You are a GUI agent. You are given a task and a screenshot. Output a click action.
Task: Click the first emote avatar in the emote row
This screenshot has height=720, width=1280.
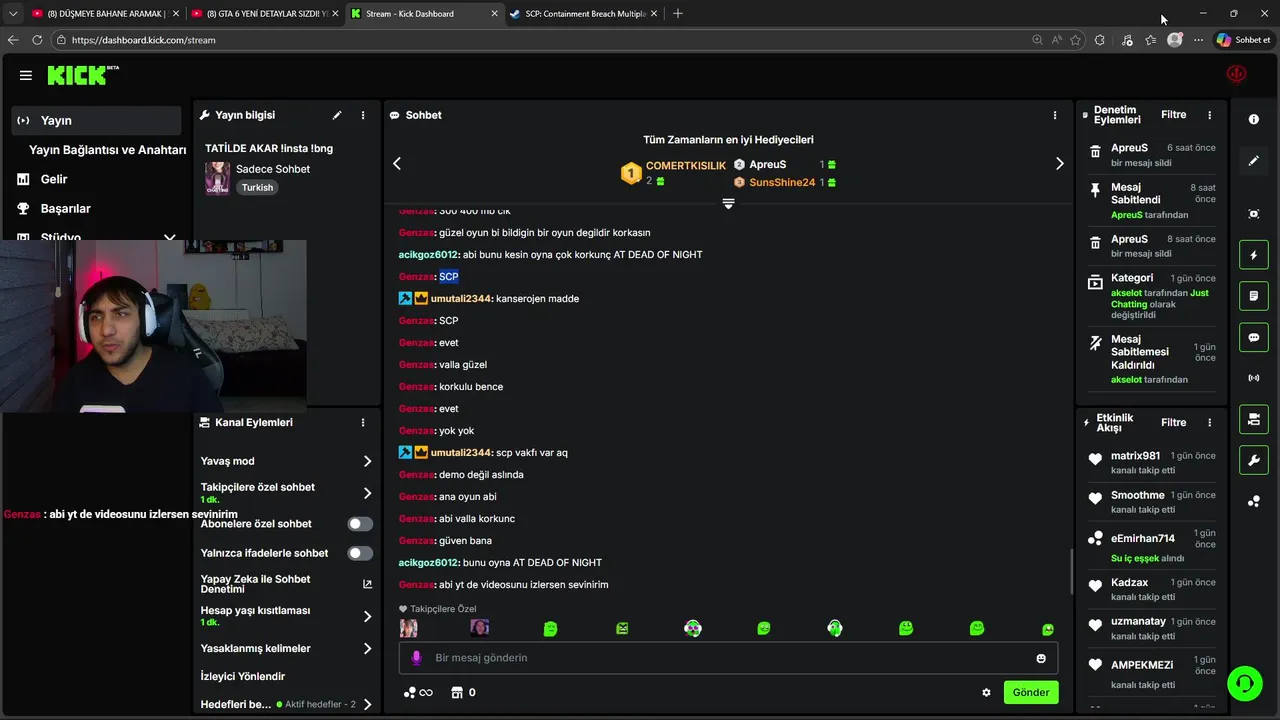408,628
